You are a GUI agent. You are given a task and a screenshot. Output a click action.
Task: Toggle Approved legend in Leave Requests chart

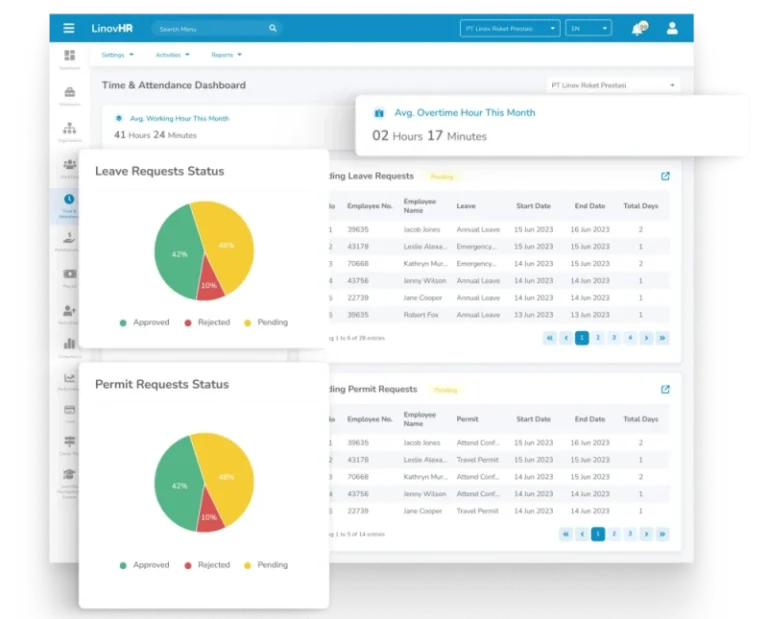click(x=145, y=323)
